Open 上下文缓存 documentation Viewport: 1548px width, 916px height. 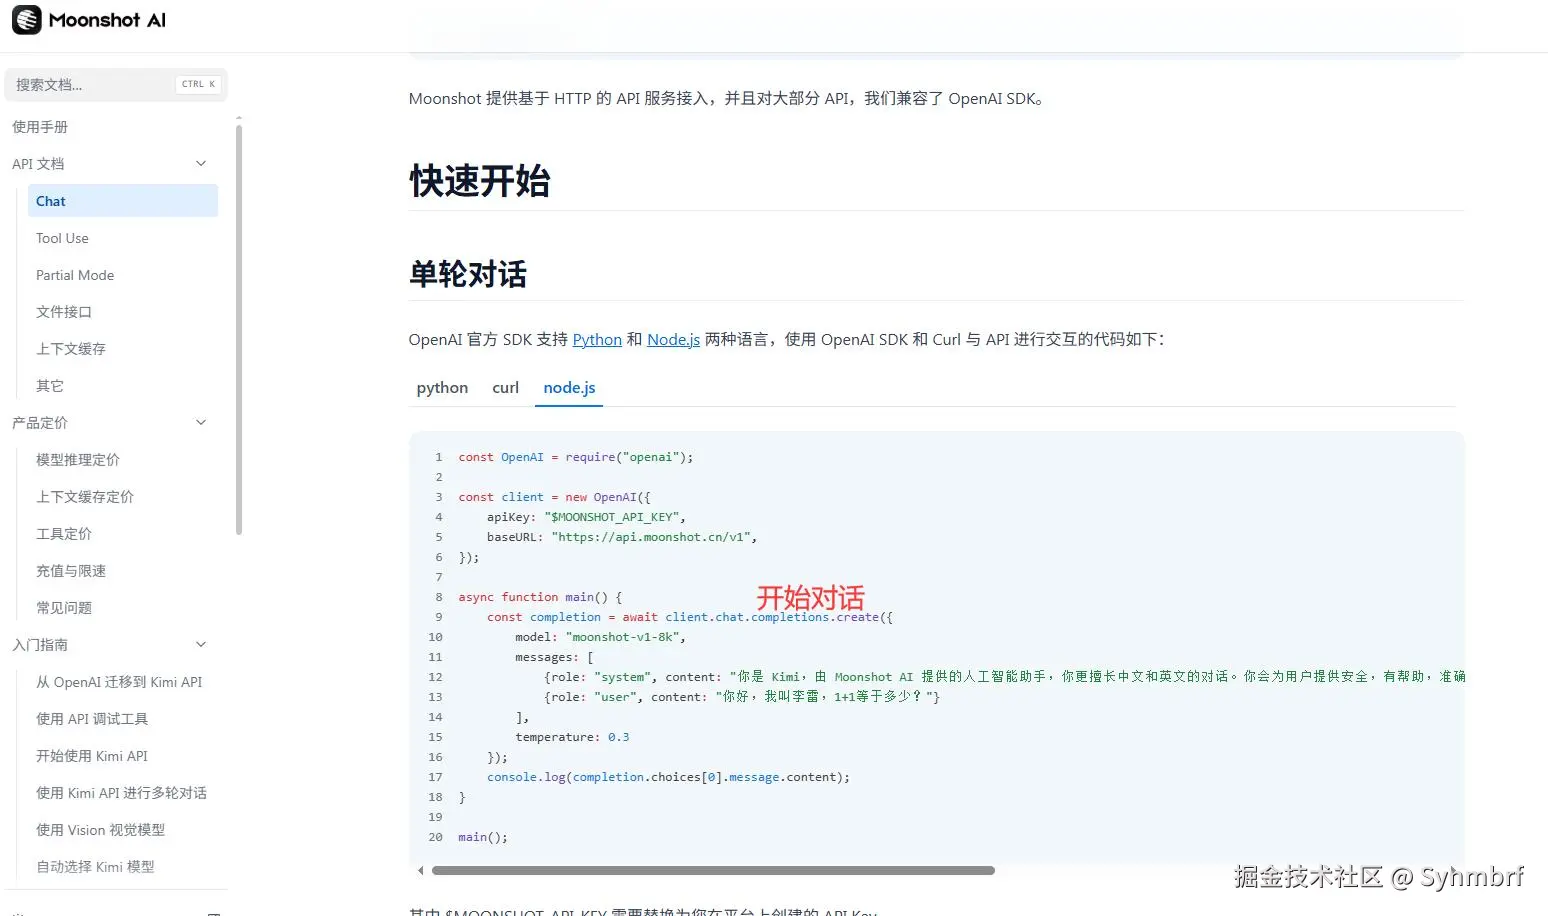[x=70, y=348]
